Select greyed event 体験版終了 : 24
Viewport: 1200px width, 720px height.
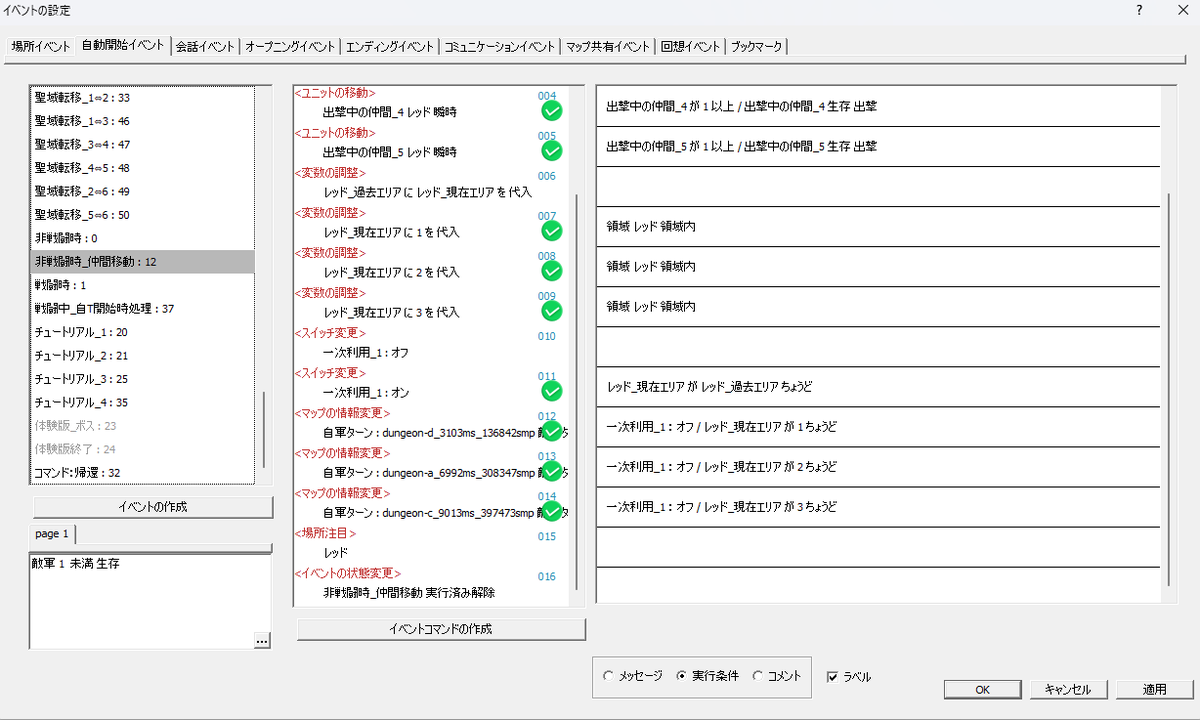pyautogui.click(x=142, y=448)
